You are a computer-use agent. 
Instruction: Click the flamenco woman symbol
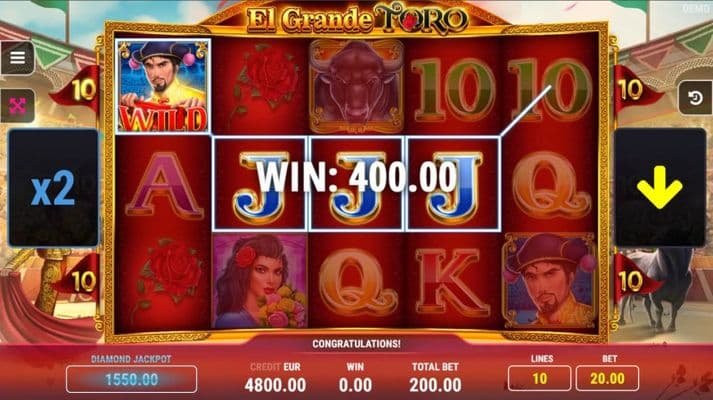260,281
